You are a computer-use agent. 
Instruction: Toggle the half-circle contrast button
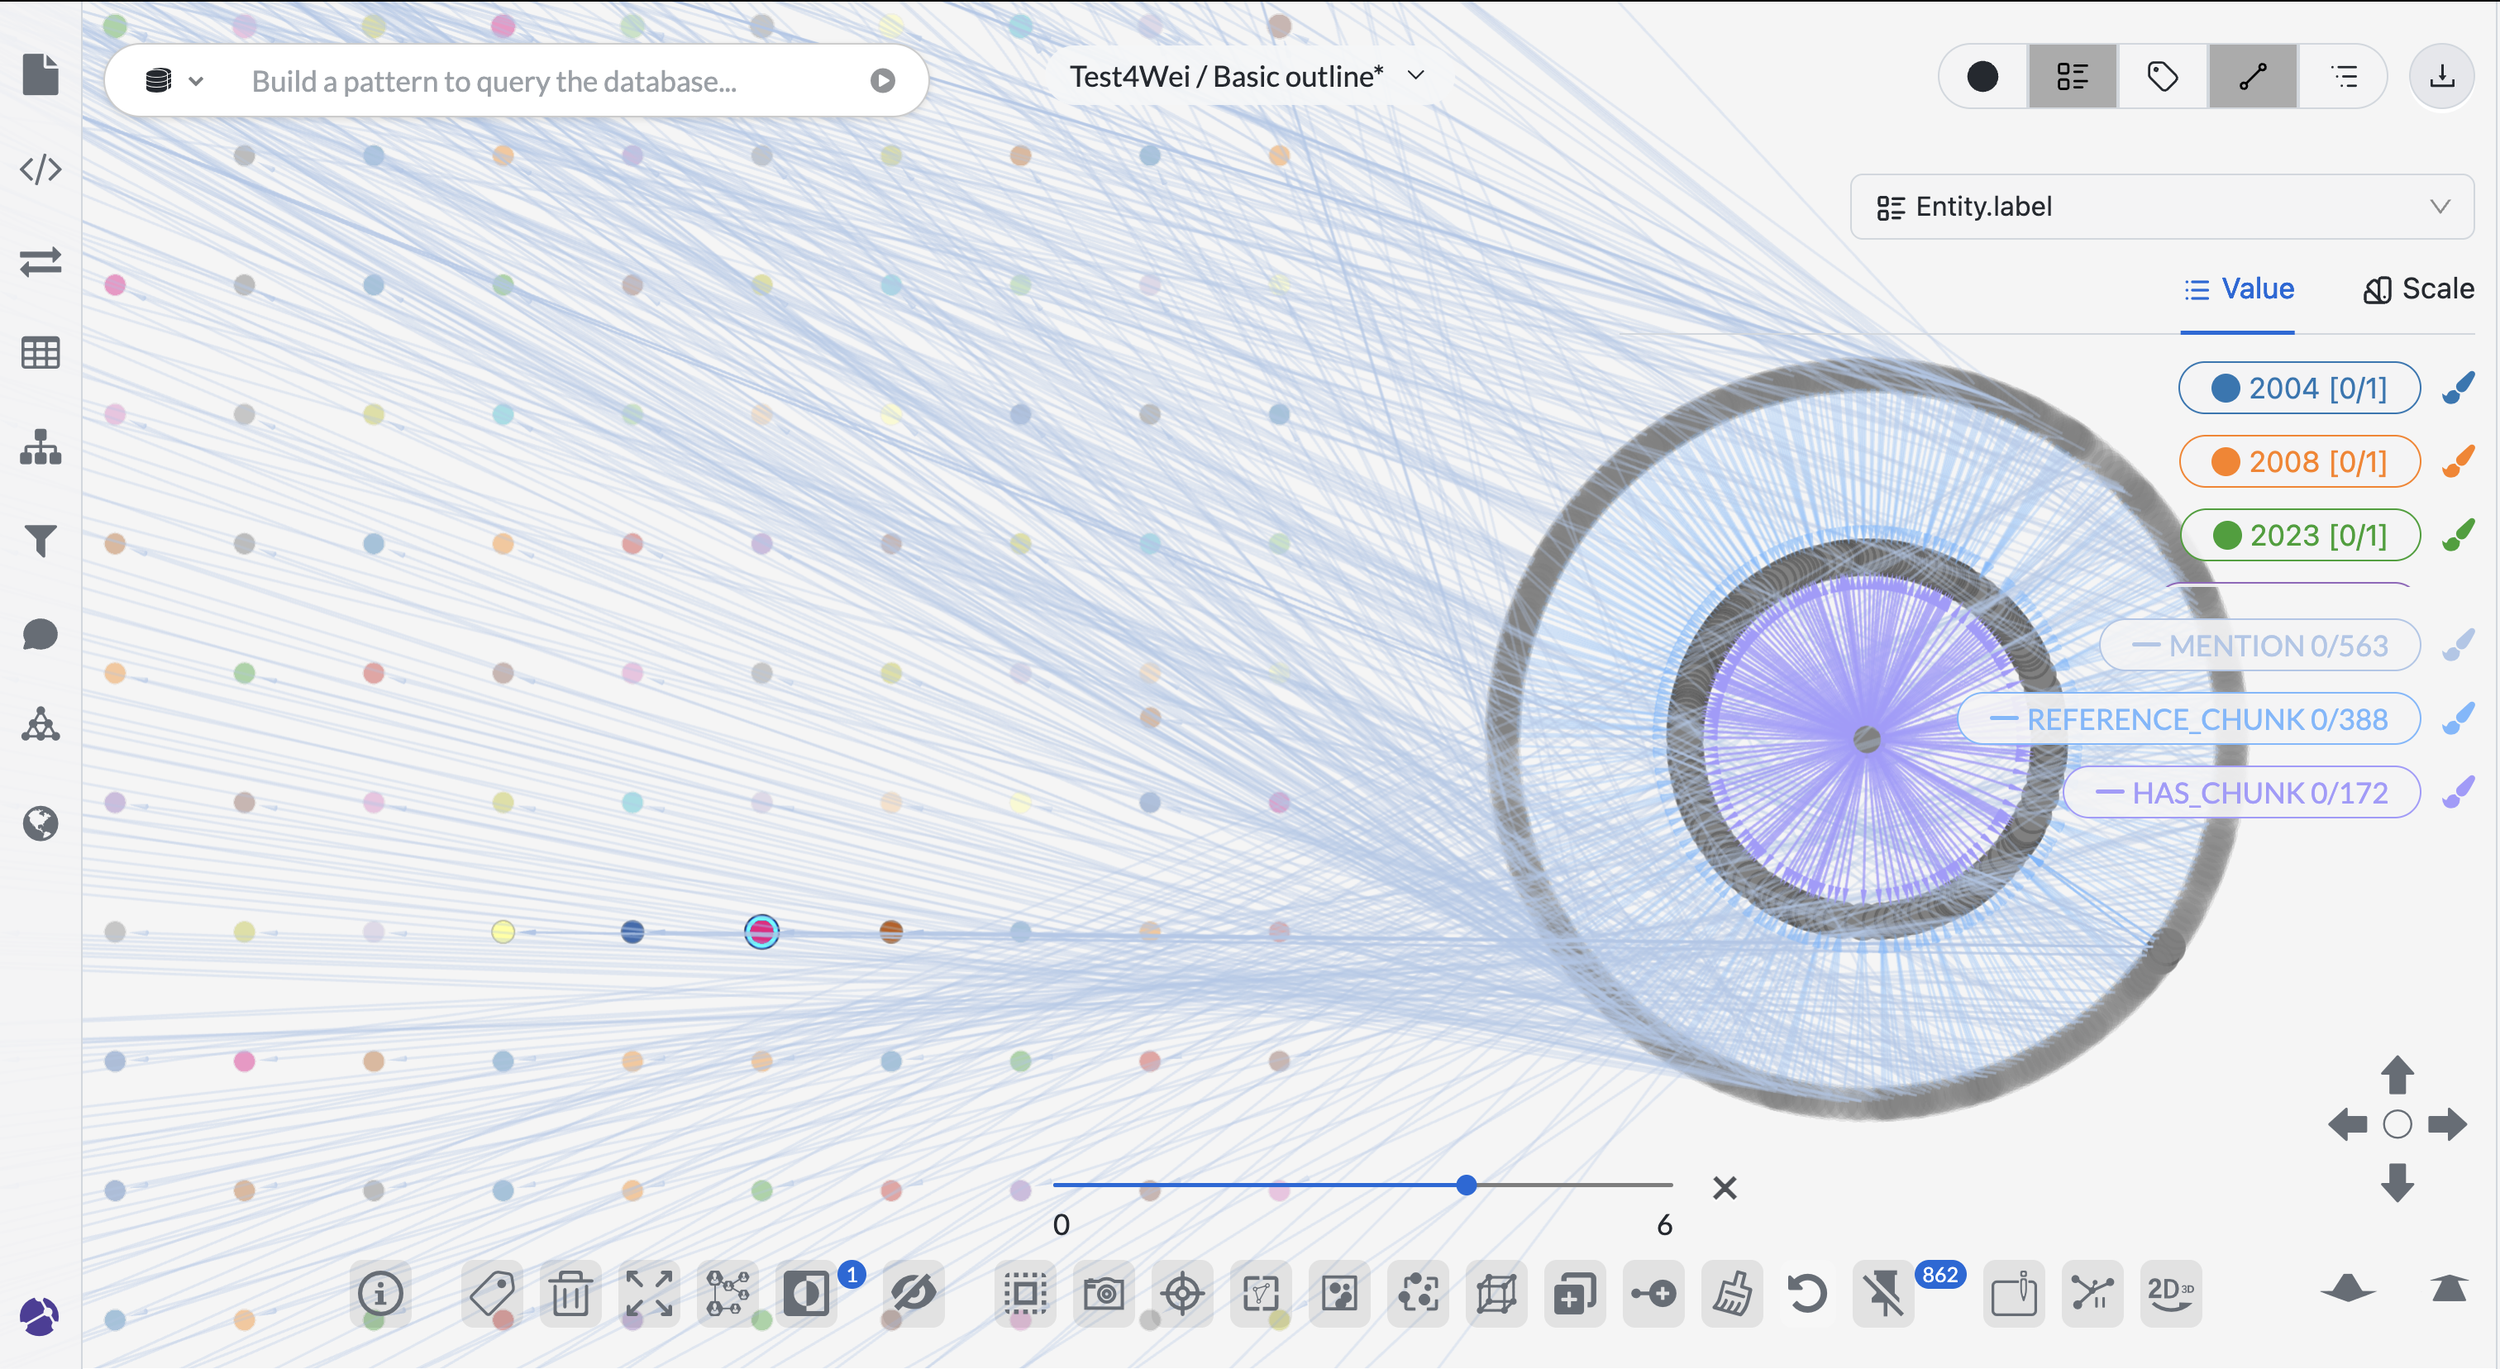point(806,1294)
